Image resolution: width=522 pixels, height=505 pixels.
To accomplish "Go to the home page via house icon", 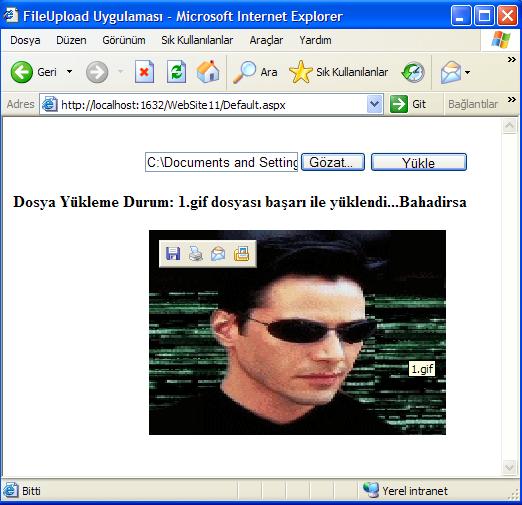I will [x=208, y=71].
